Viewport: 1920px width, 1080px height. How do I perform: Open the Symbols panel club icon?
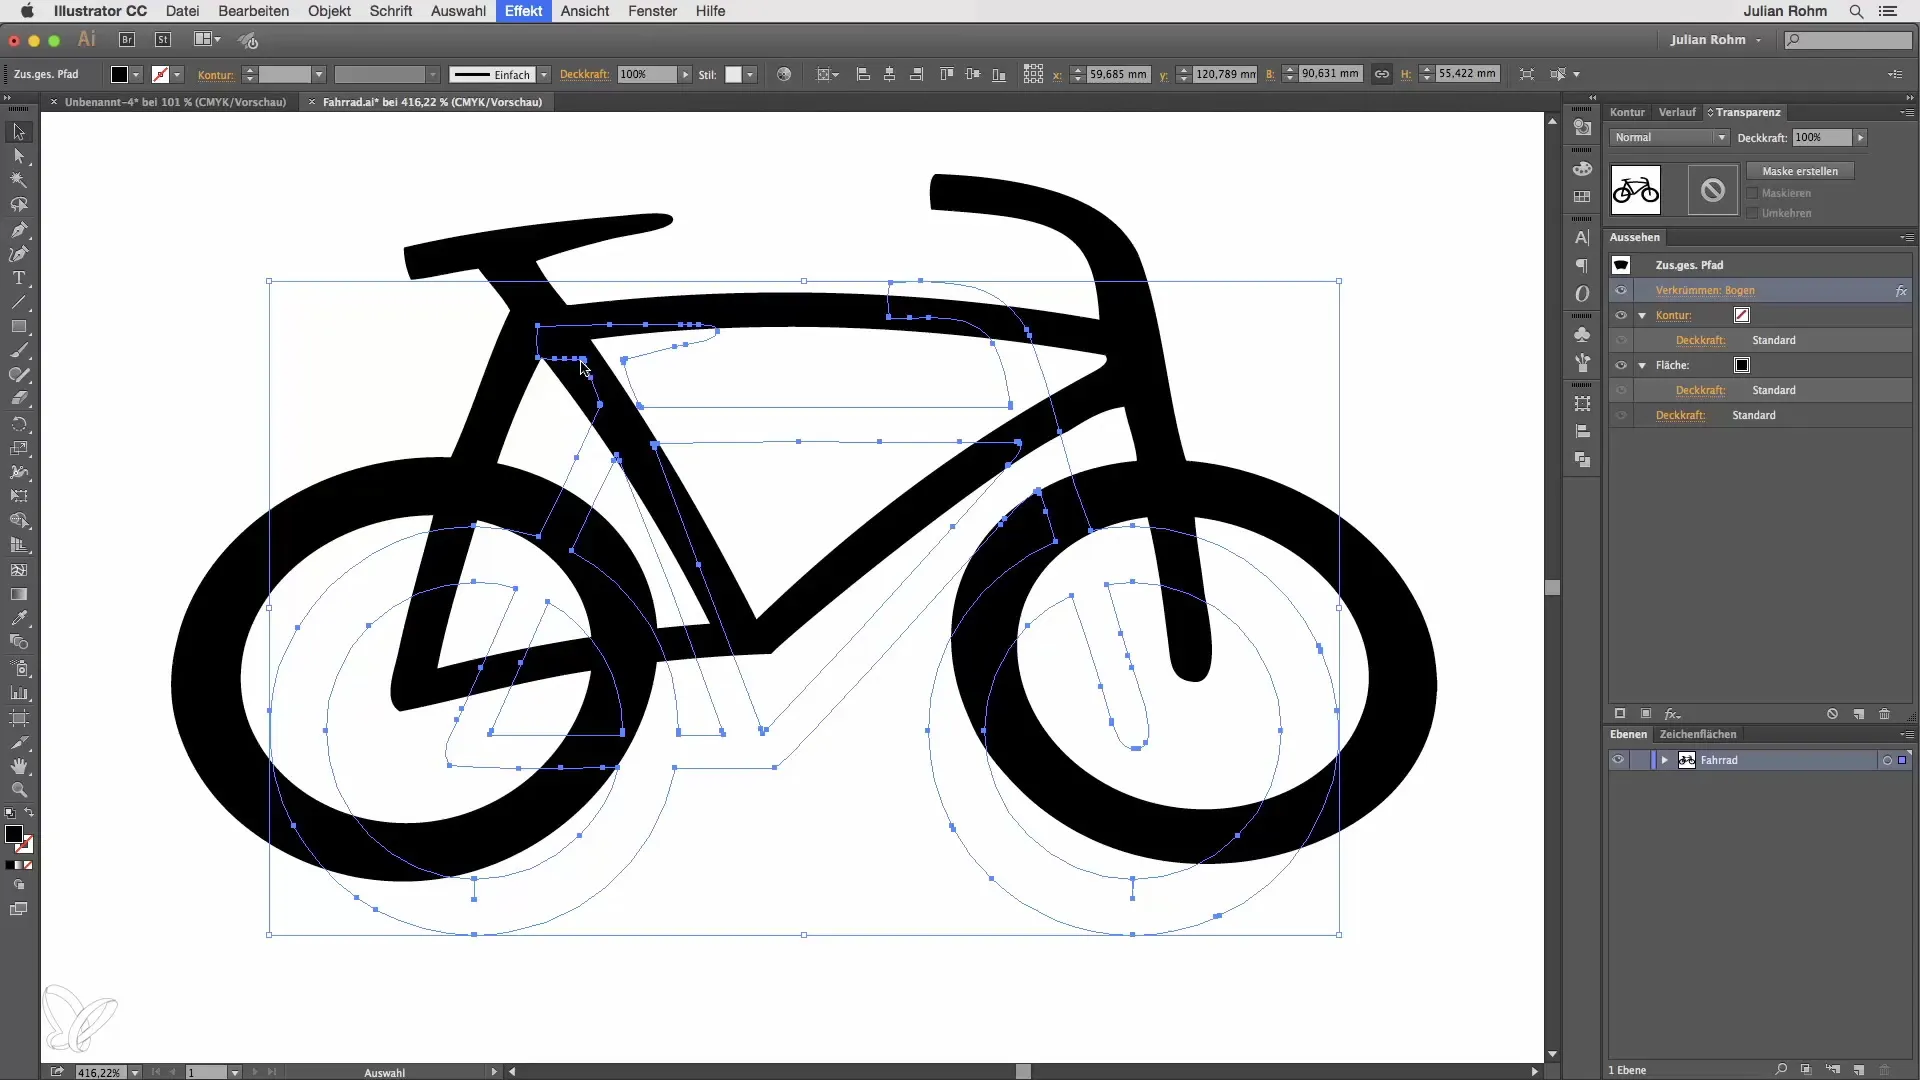click(x=1582, y=334)
